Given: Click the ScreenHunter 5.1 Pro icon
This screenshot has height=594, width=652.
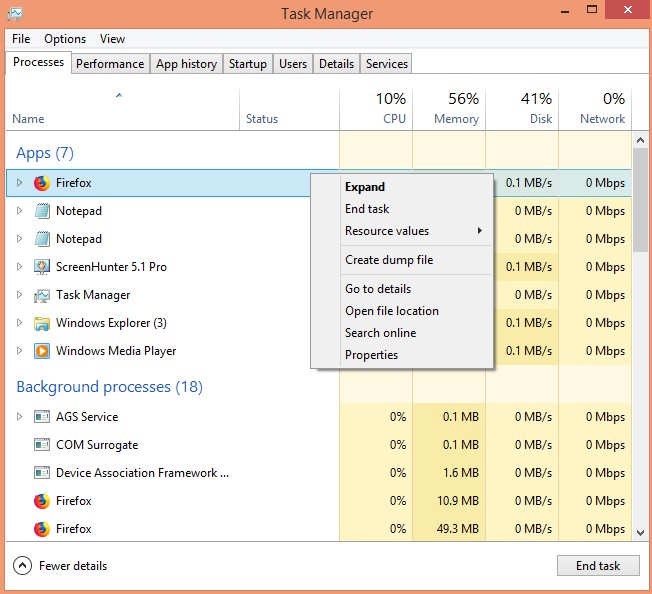Looking at the screenshot, I should coord(42,267).
